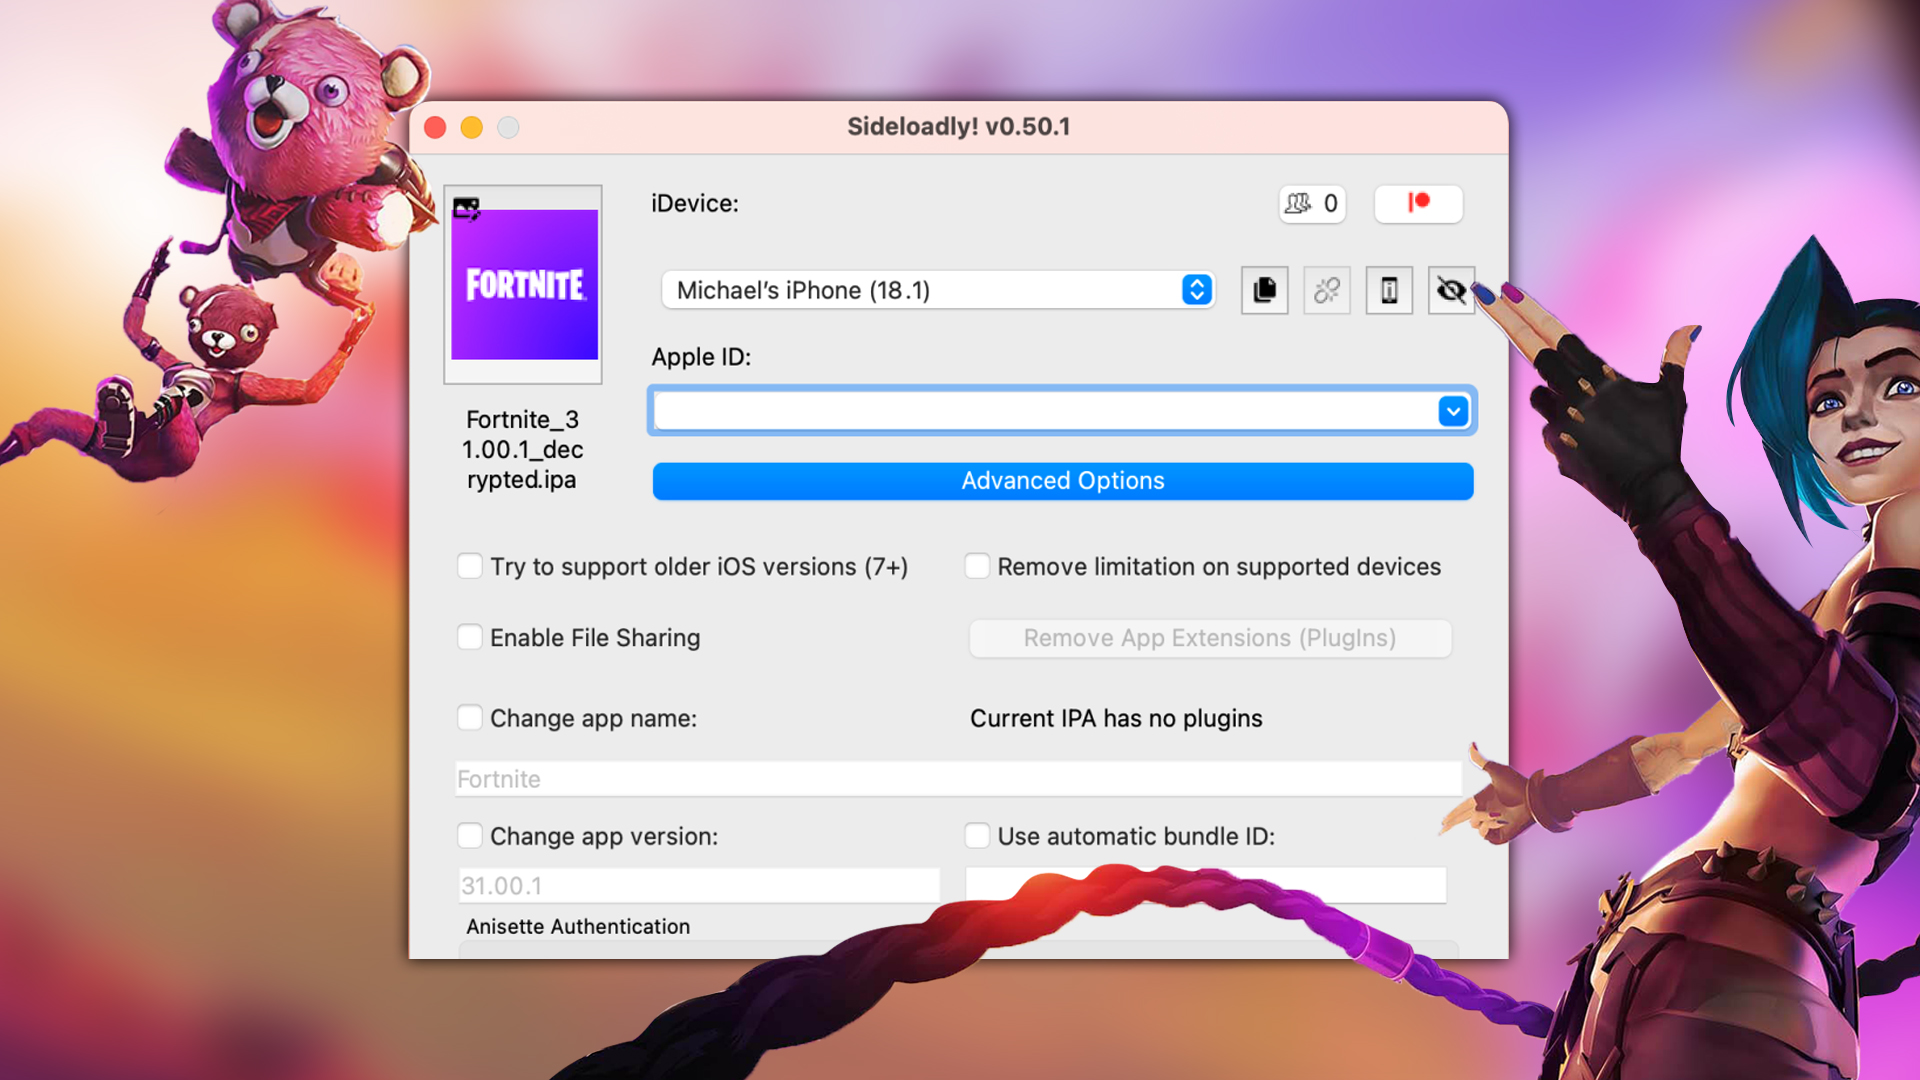Screen dimensions: 1920x1080
Task: Click the Patreon supporter icon button
Action: [x=1420, y=202]
